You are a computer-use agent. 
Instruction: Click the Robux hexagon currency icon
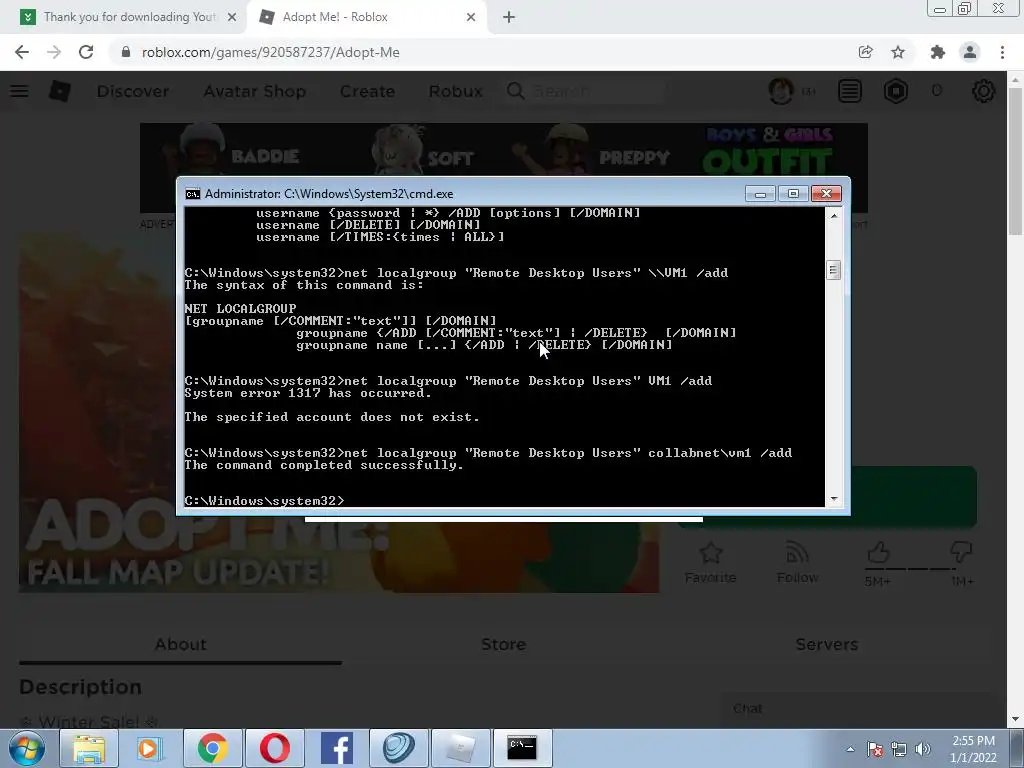coord(896,91)
